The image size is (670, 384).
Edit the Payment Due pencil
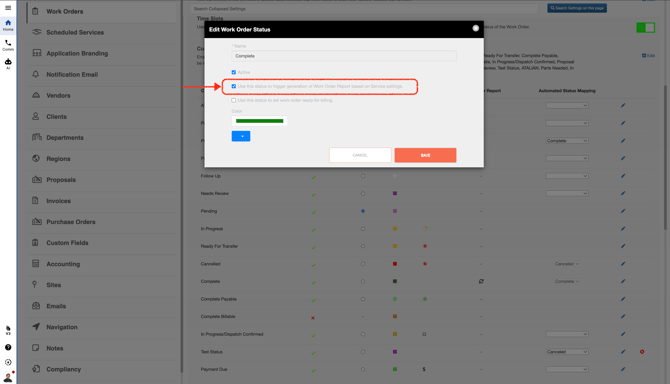623,369
